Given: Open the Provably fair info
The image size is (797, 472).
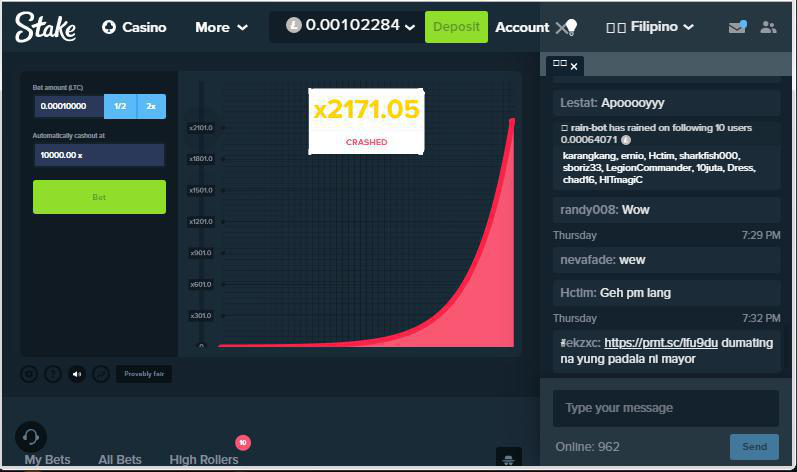Looking at the screenshot, I should 144,374.
